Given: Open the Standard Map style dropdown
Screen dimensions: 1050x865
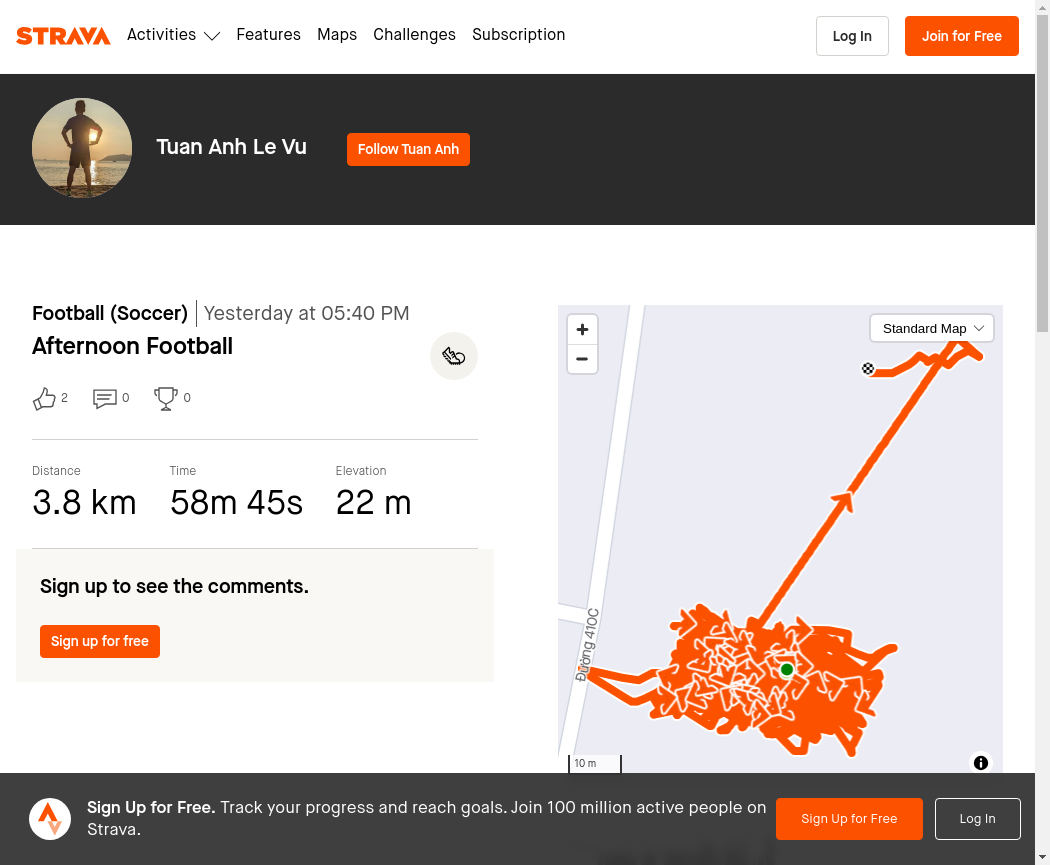Looking at the screenshot, I should 931,329.
